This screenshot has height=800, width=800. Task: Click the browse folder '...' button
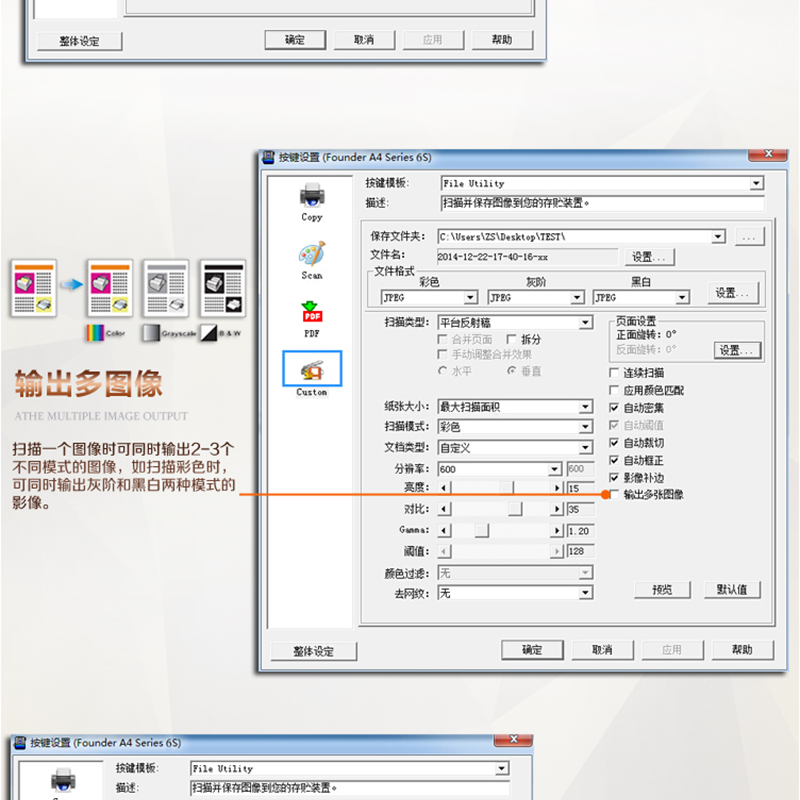pyautogui.click(x=750, y=237)
